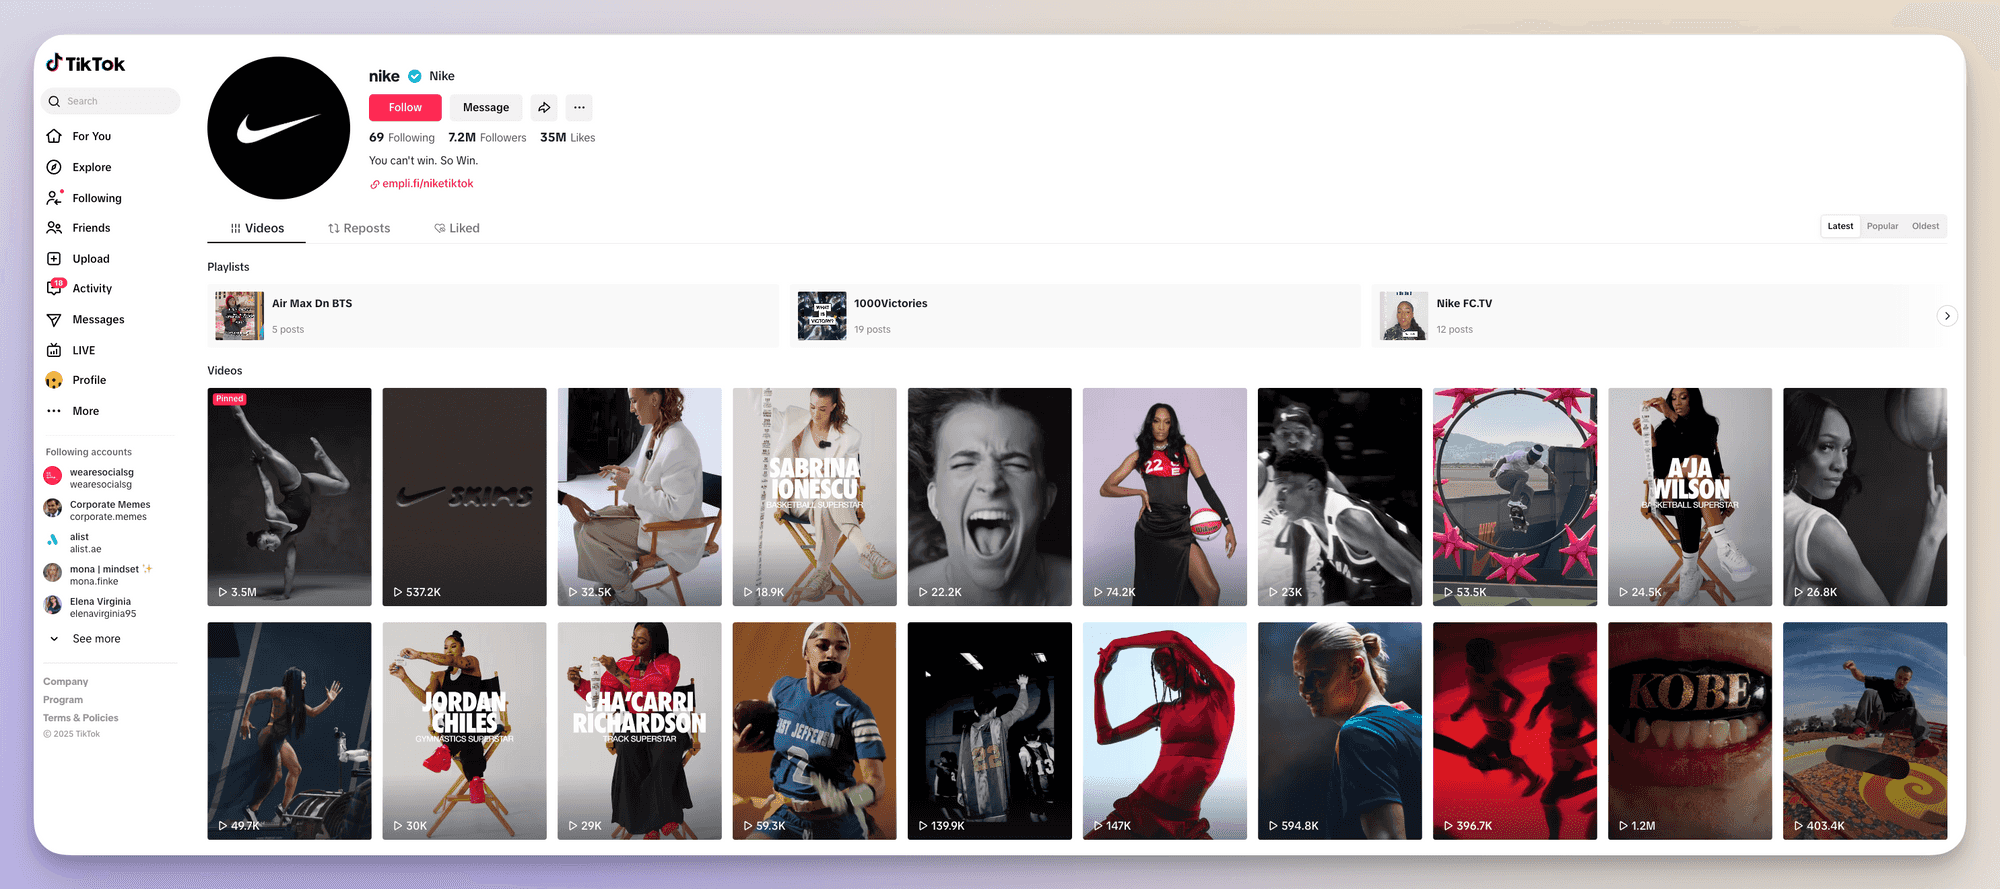Image resolution: width=2000 pixels, height=889 pixels.
Task: Open alist account avatar
Action: click(x=53, y=540)
